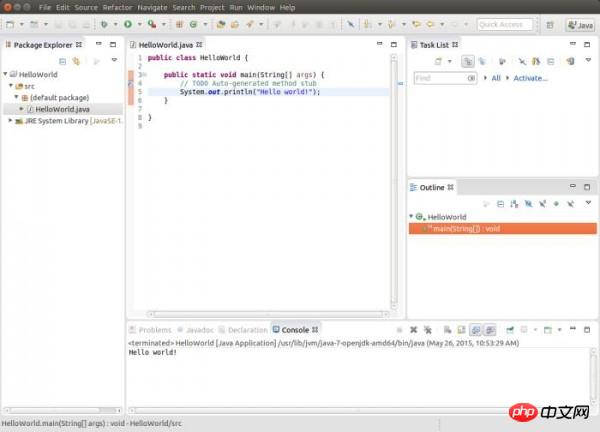Click the green Run button in the toolbar

coord(128,24)
